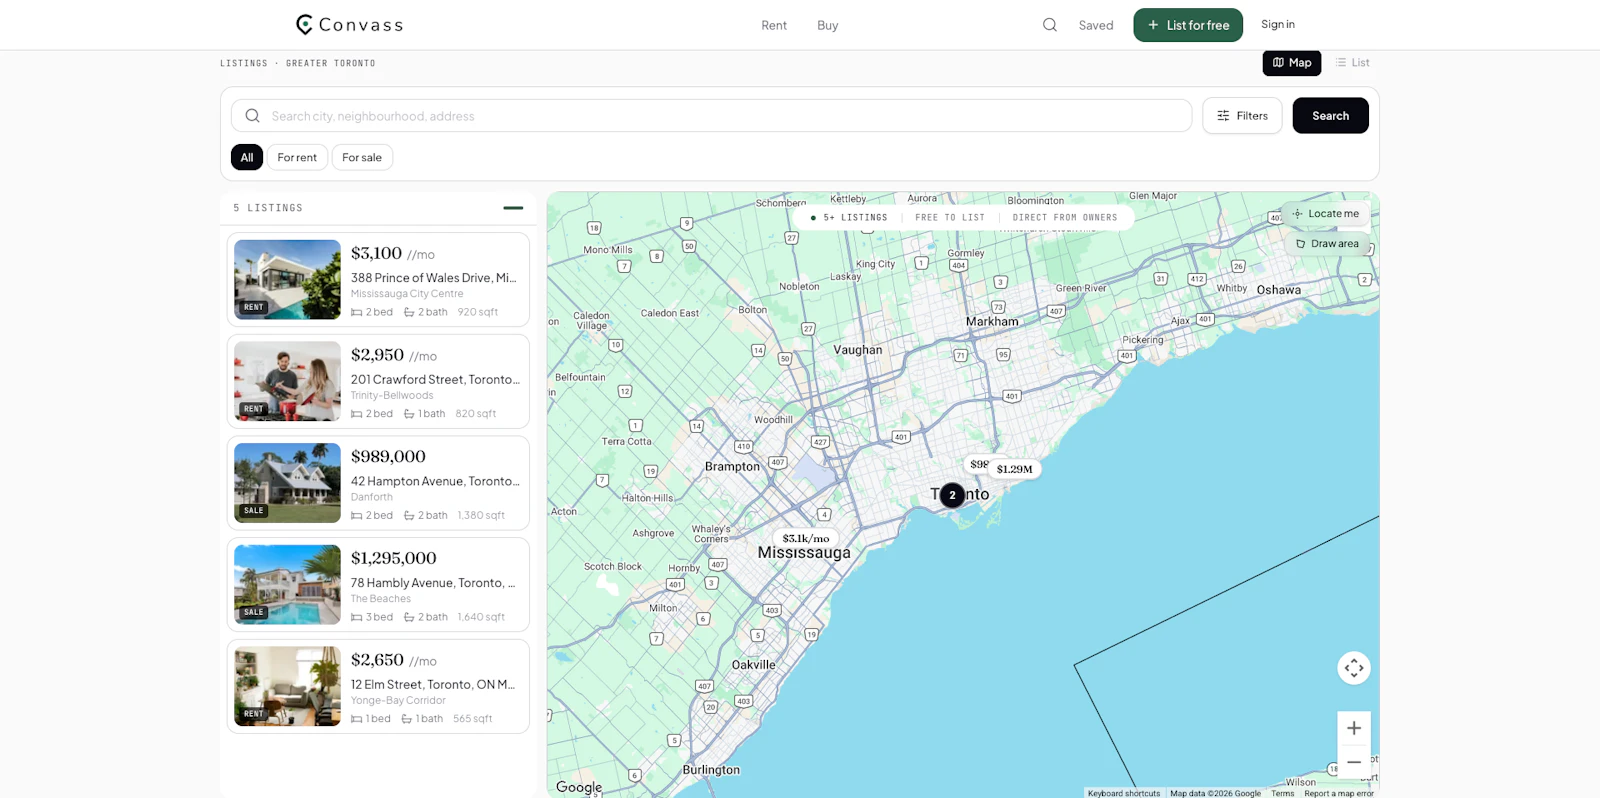
Task: Select 201 Crawford Street, Toronto address
Action: click(435, 380)
